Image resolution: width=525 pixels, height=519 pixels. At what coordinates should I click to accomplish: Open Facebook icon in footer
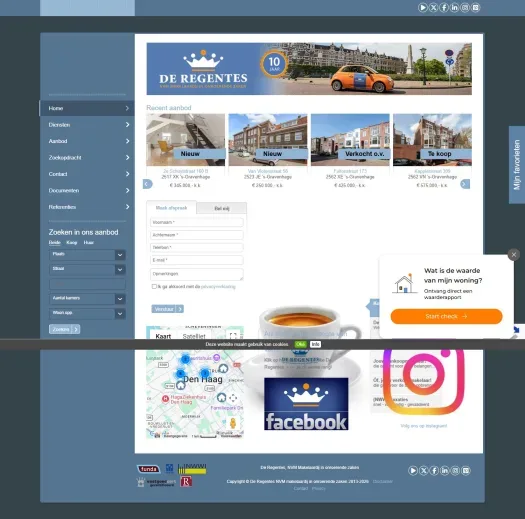click(x=434, y=470)
